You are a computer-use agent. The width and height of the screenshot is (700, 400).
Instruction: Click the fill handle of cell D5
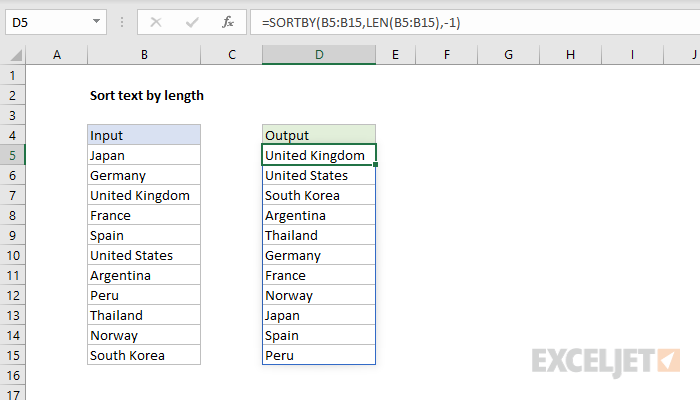375,165
